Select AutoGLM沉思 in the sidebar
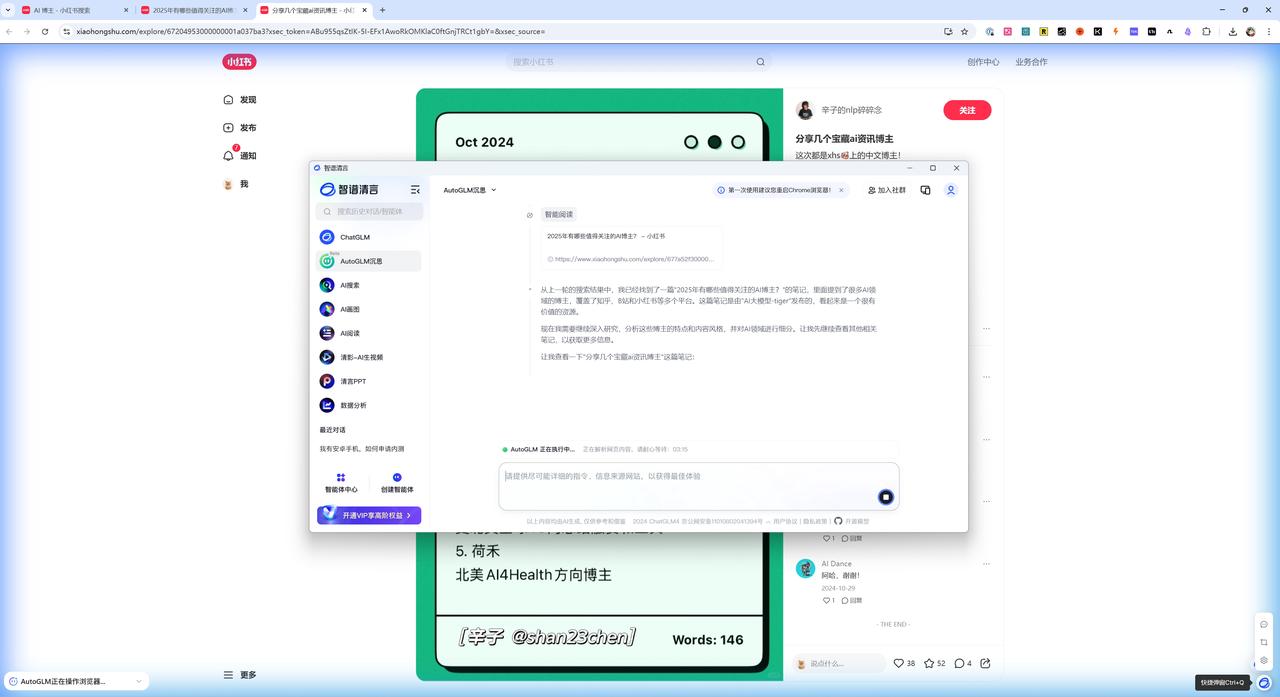Viewport: 1280px width, 697px height. click(368, 261)
